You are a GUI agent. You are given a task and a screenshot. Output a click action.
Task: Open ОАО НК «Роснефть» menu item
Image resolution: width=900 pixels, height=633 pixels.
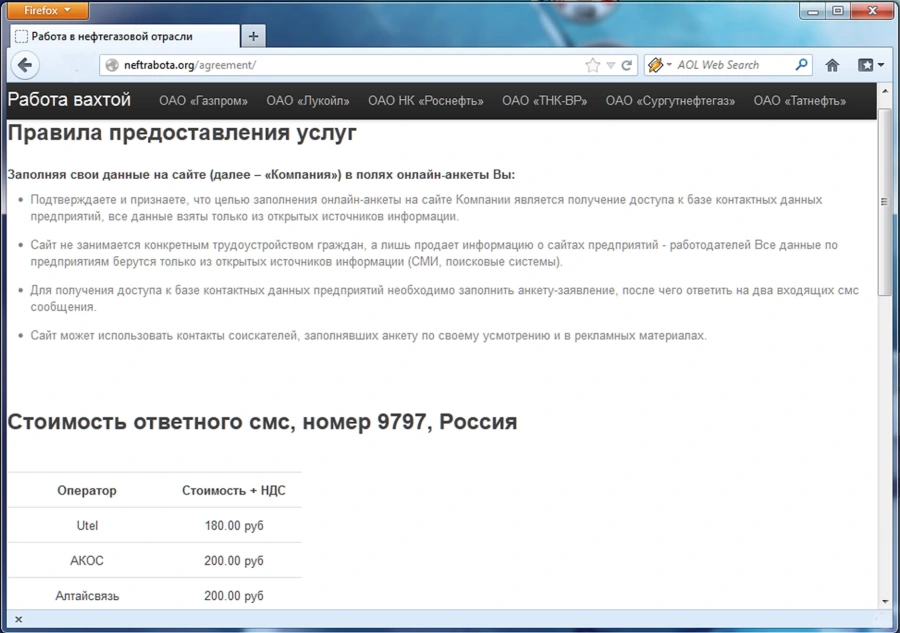426,101
